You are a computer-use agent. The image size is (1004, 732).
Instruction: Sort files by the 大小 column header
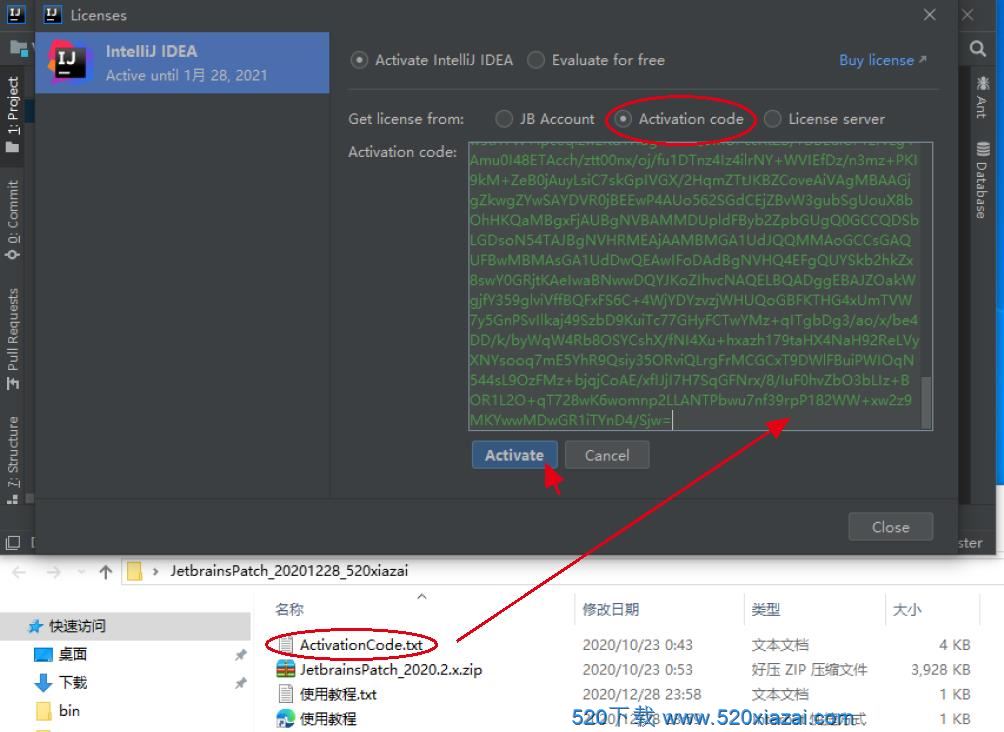click(x=907, y=609)
